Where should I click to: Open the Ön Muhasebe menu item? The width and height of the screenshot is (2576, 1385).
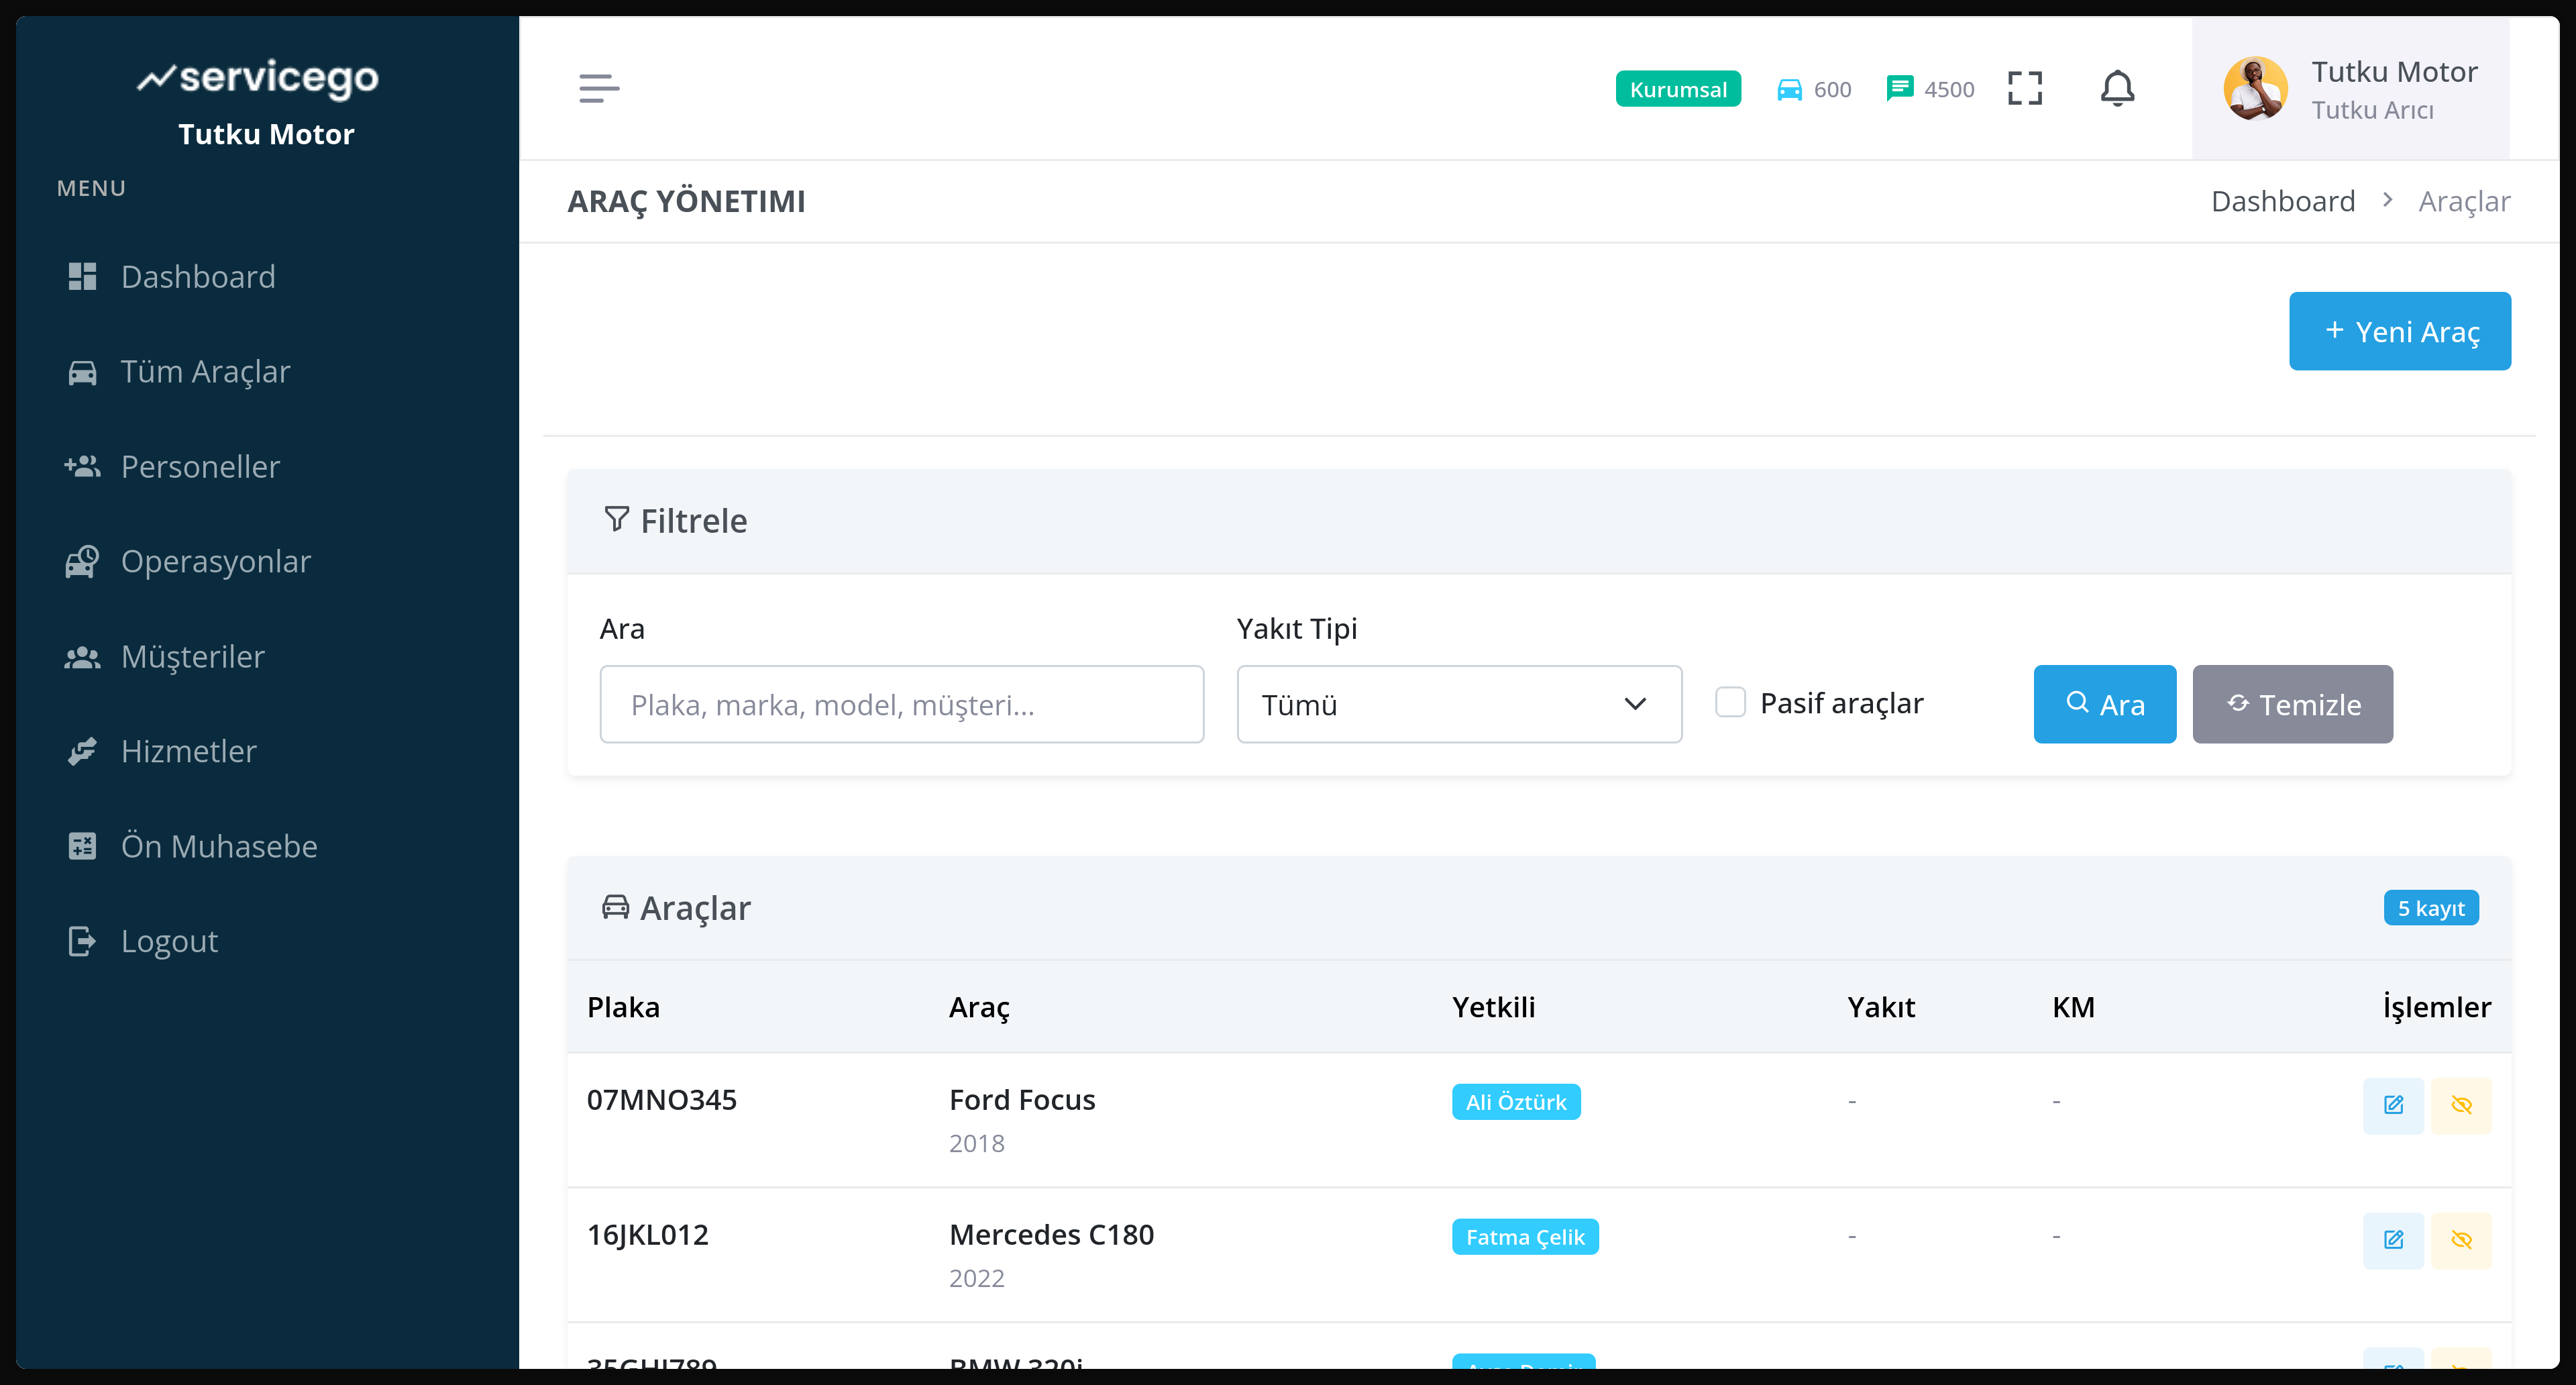coord(218,846)
